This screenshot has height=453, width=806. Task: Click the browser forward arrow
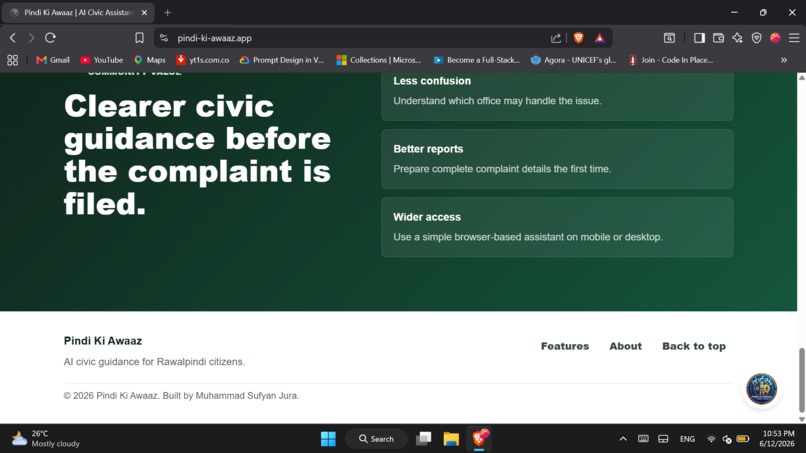point(31,38)
